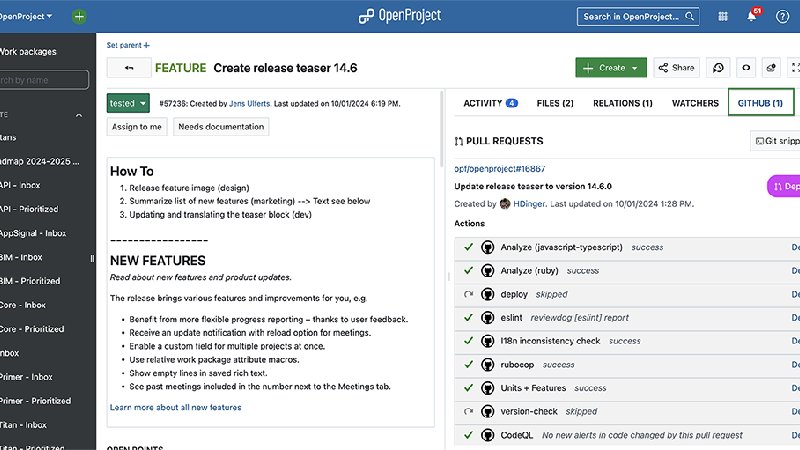This screenshot has width=800, height=450.
Task: Click the skipped status icon of version-check
Action: click(468, 411)
